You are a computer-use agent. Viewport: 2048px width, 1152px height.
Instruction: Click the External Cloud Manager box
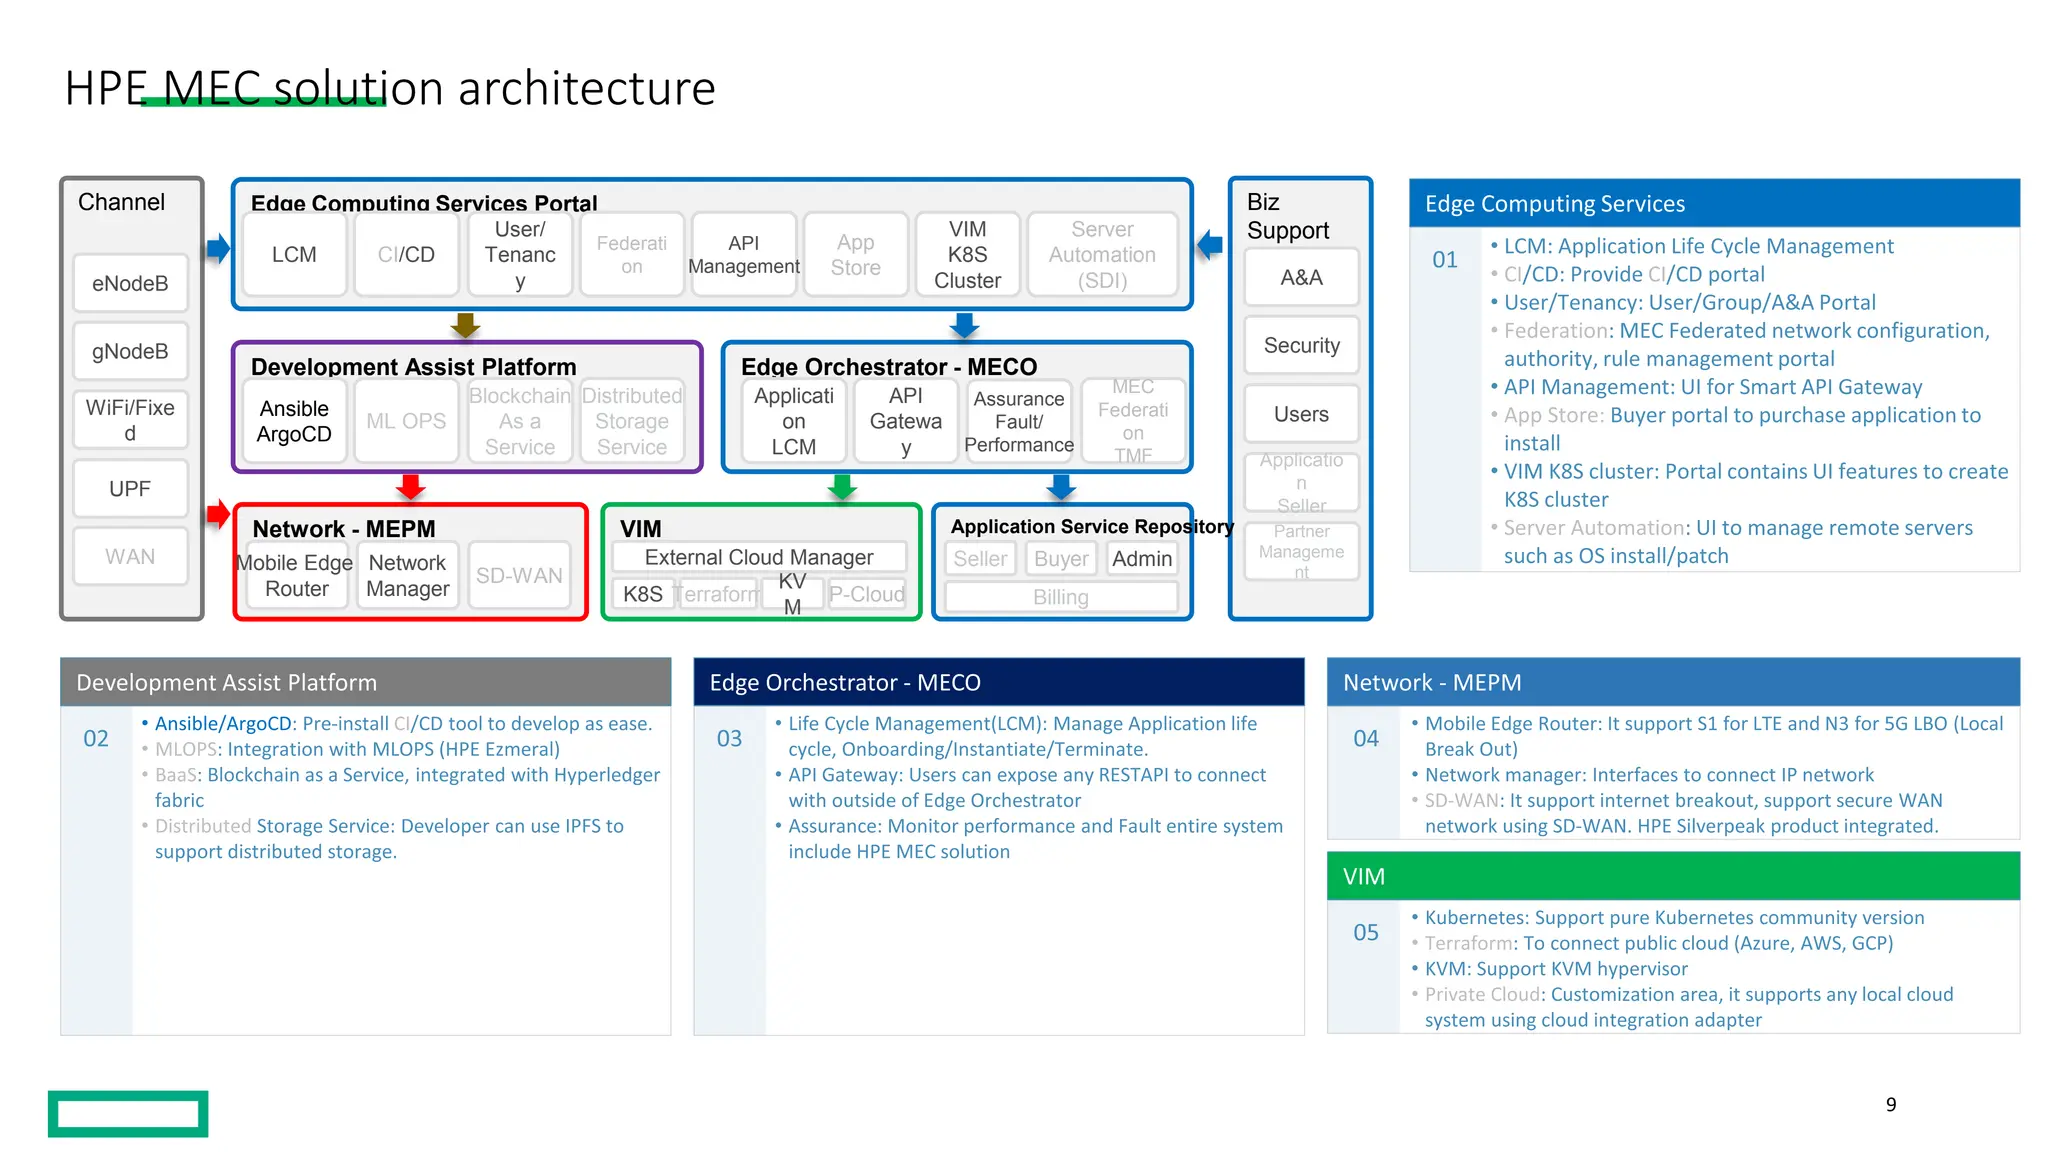pos(759,557)
